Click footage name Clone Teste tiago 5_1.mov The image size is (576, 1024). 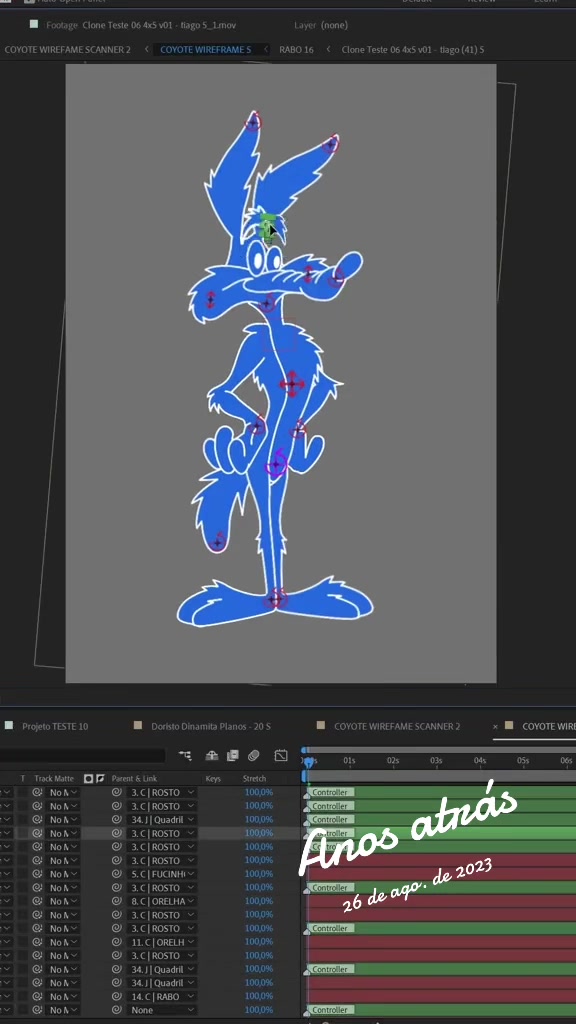tap(159, 25)
